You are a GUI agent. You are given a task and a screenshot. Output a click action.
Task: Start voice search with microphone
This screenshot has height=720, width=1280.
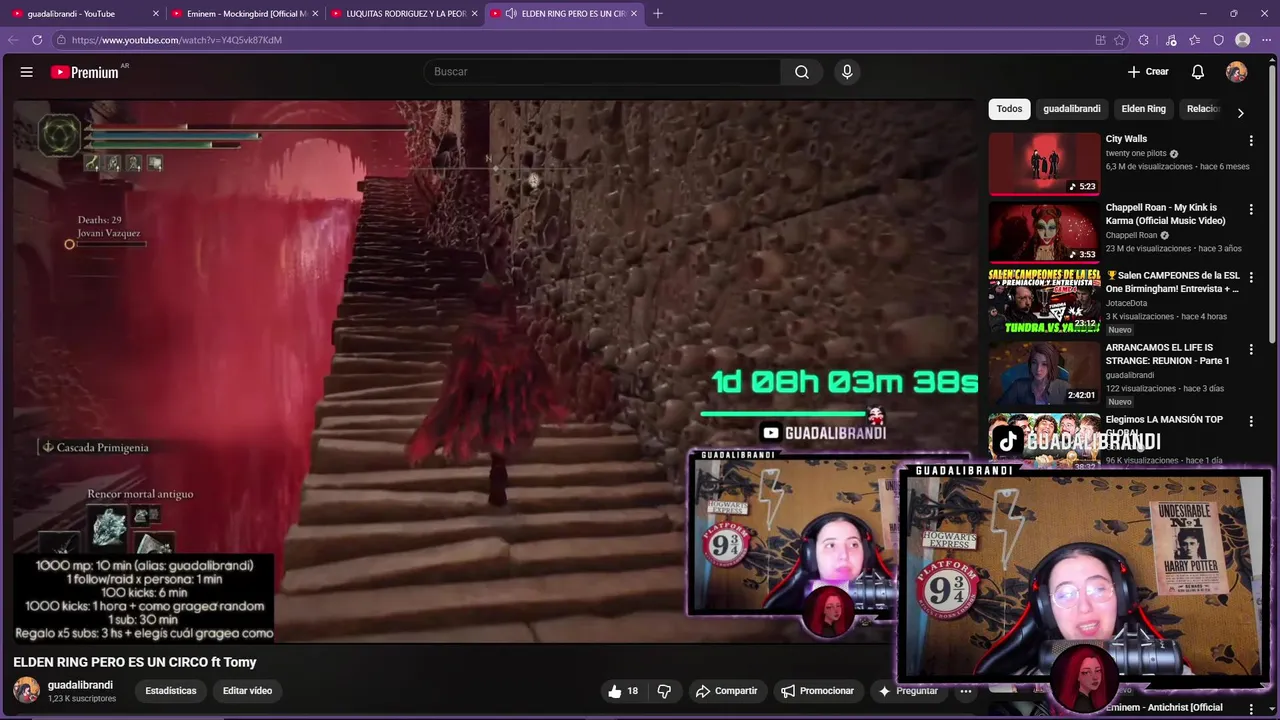click(847, 72)
